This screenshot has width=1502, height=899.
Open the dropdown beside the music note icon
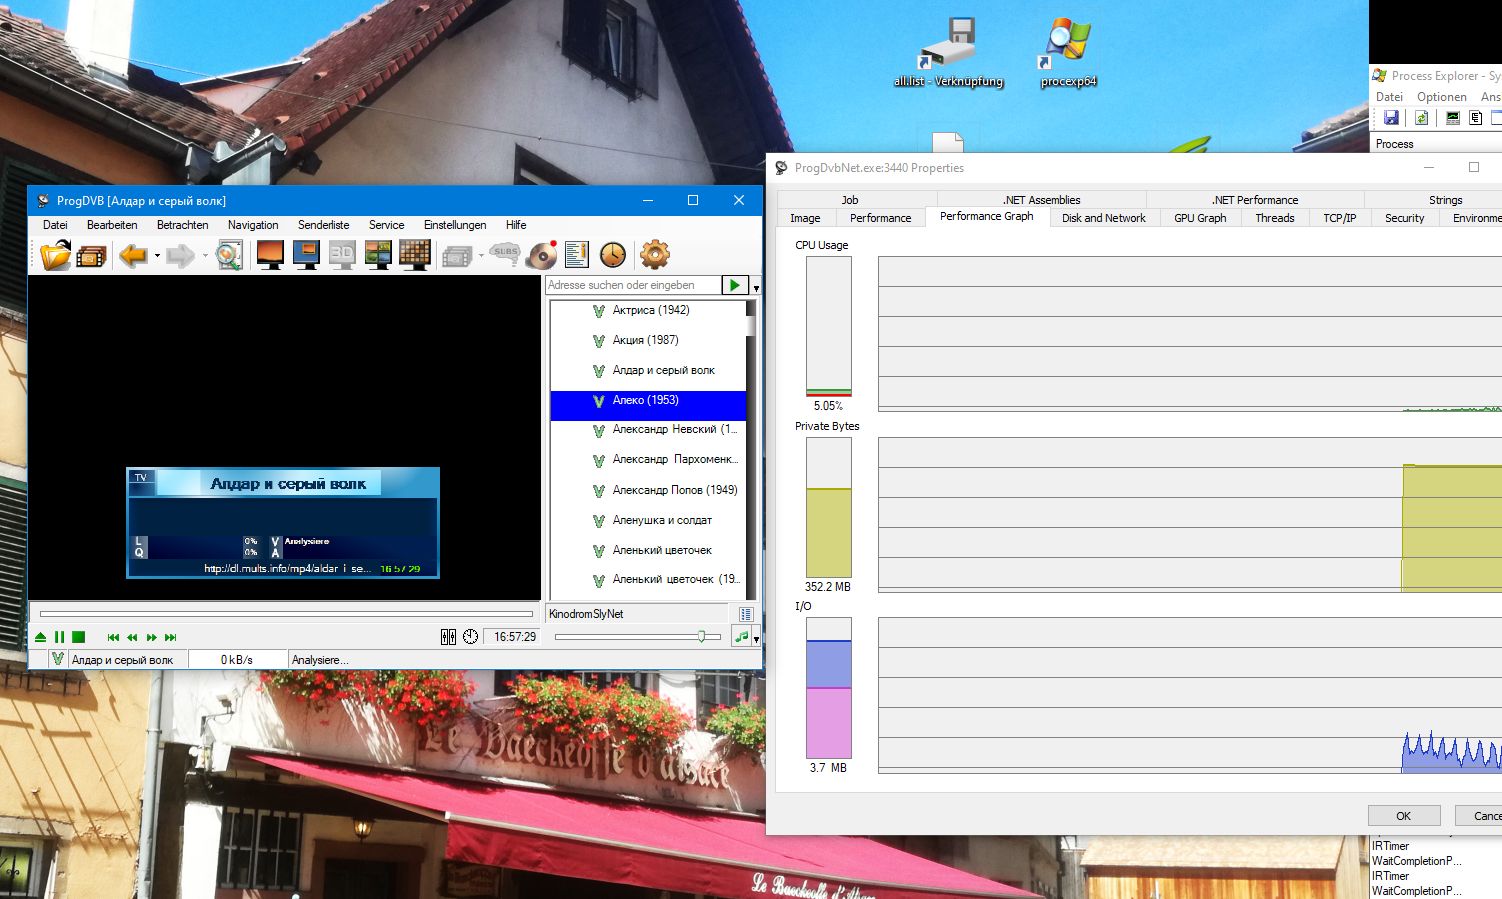tap(756, 638)
